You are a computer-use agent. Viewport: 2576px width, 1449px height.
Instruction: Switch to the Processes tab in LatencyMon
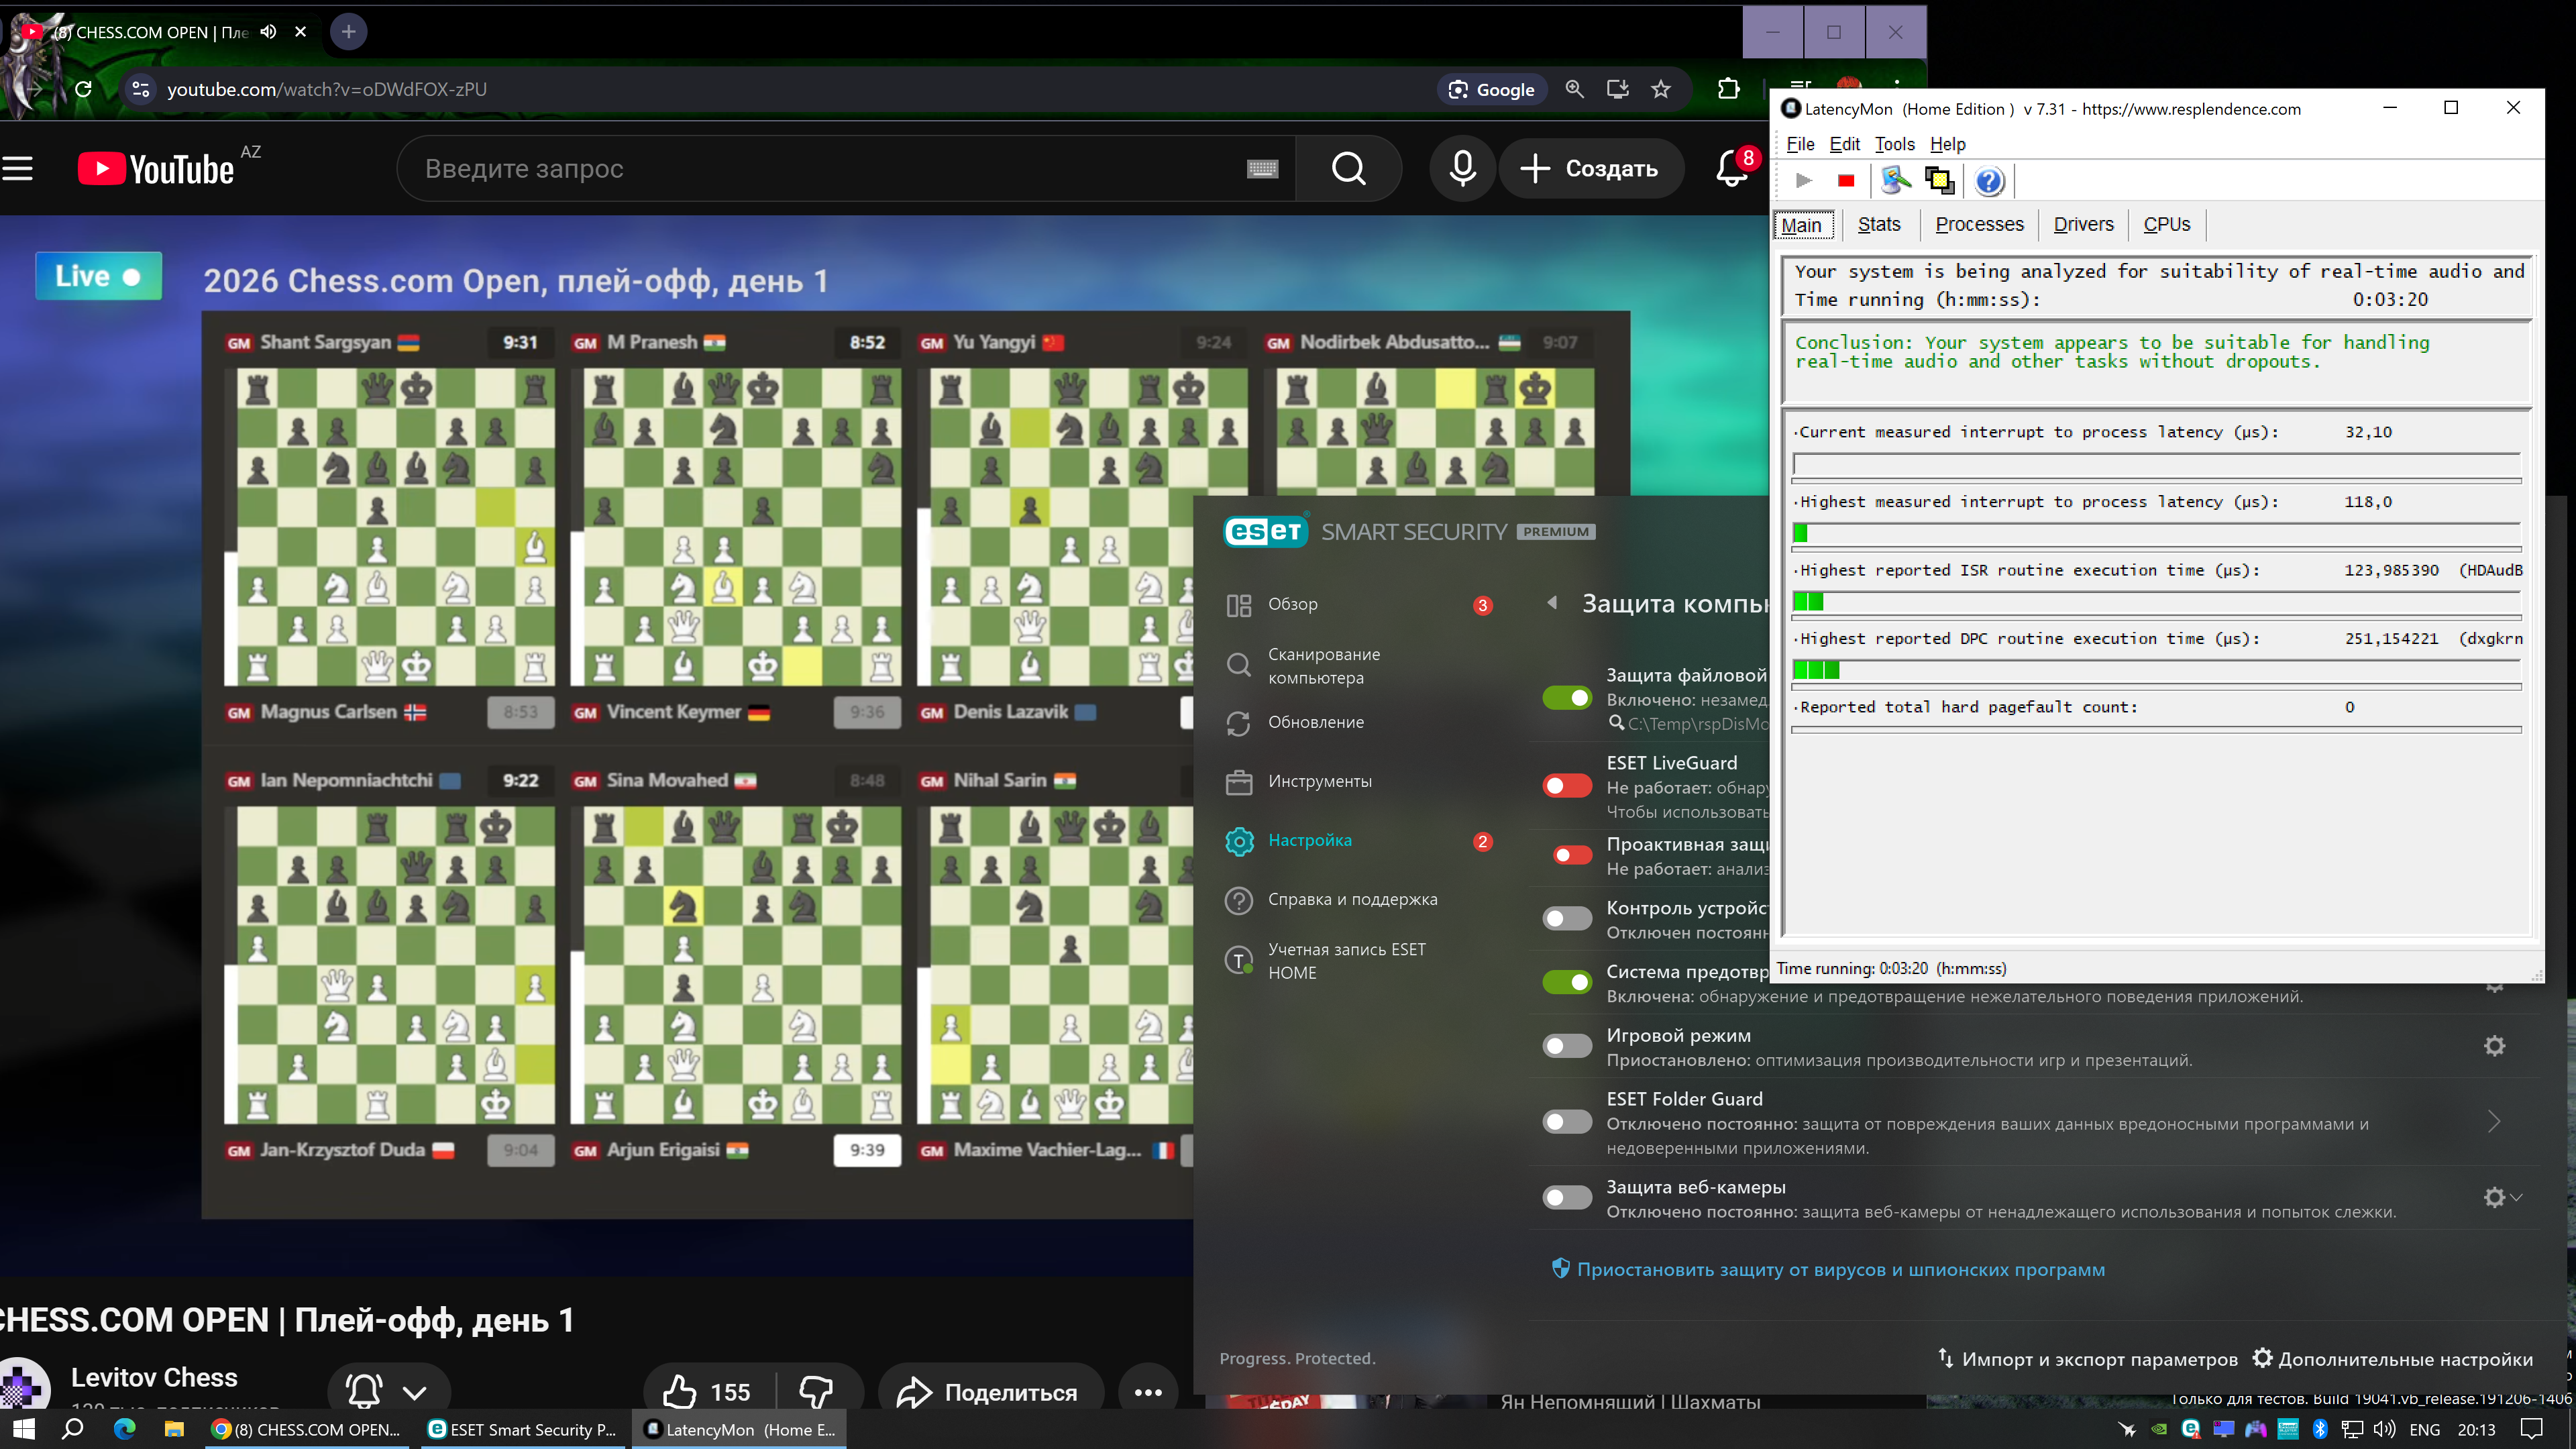tap(1979, 225)
